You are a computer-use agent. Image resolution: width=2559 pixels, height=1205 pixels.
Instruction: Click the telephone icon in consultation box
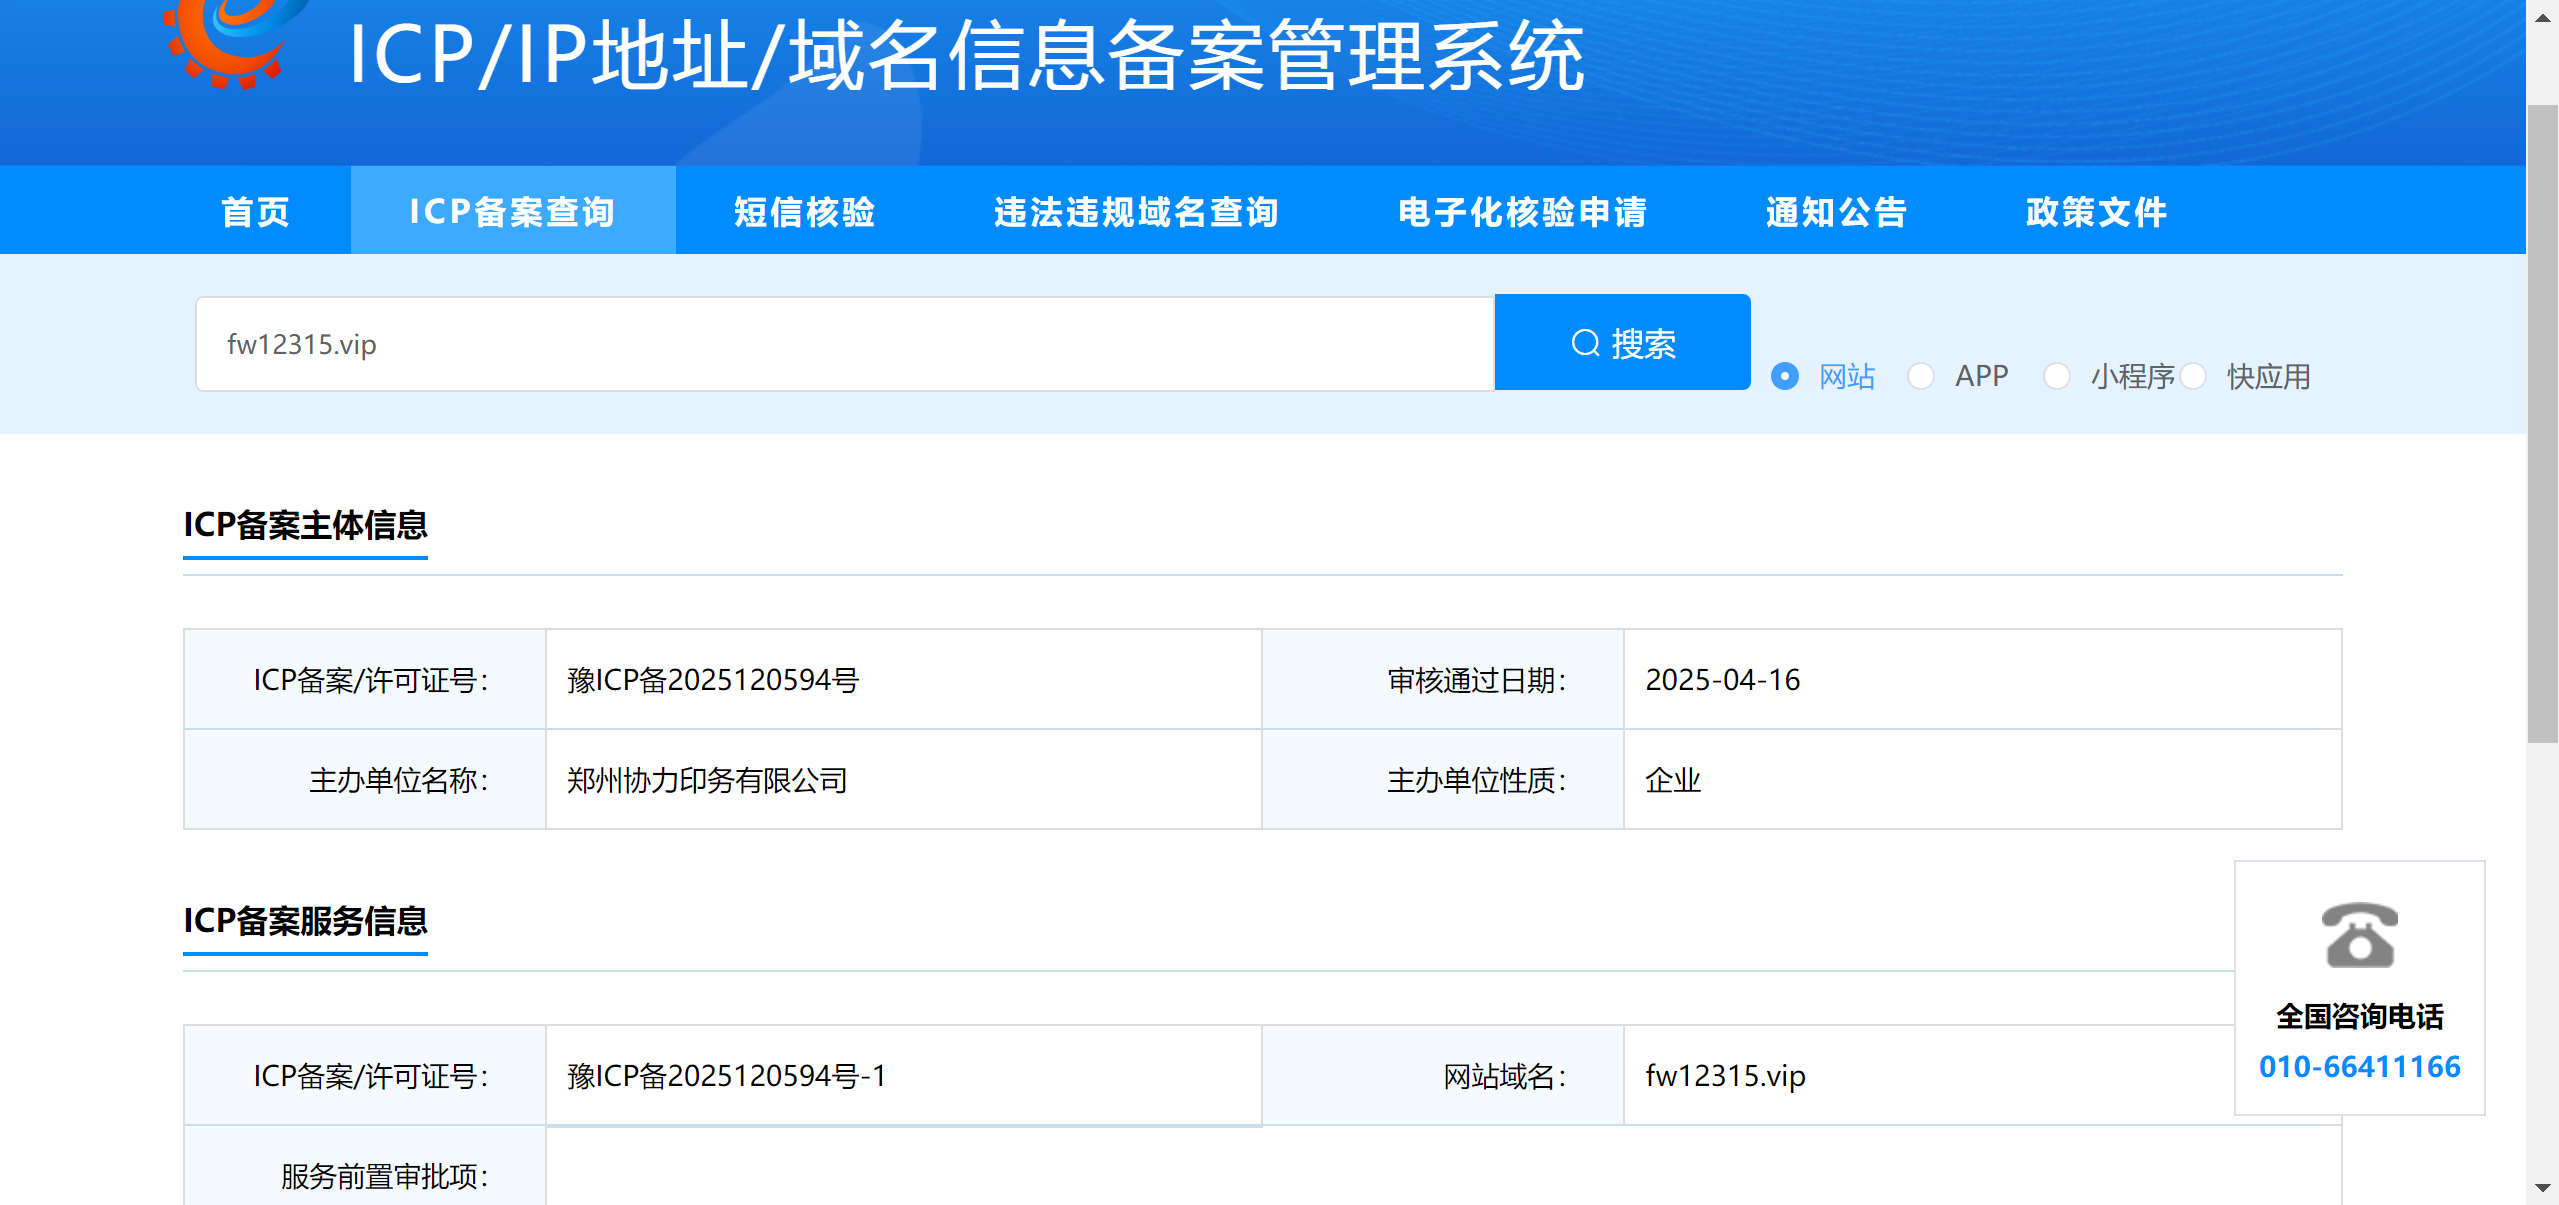point(2359,935)
